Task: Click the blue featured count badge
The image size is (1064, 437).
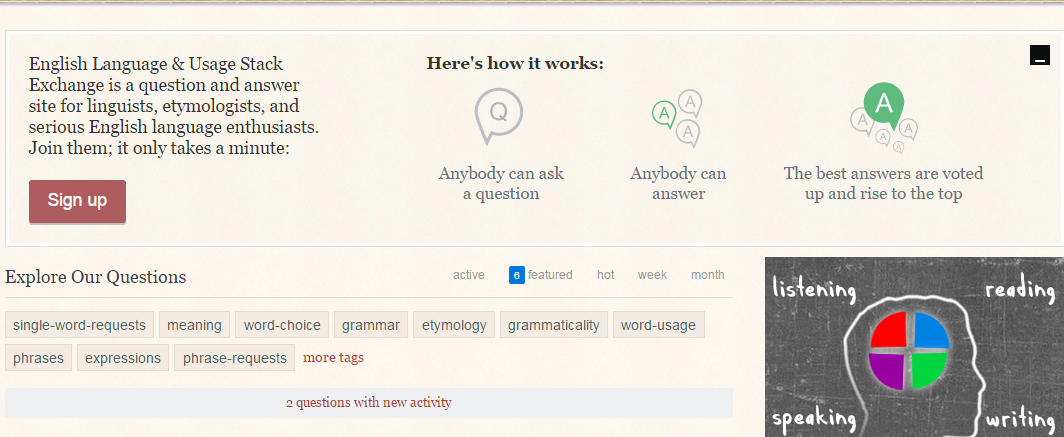Action: coord(517,275)
